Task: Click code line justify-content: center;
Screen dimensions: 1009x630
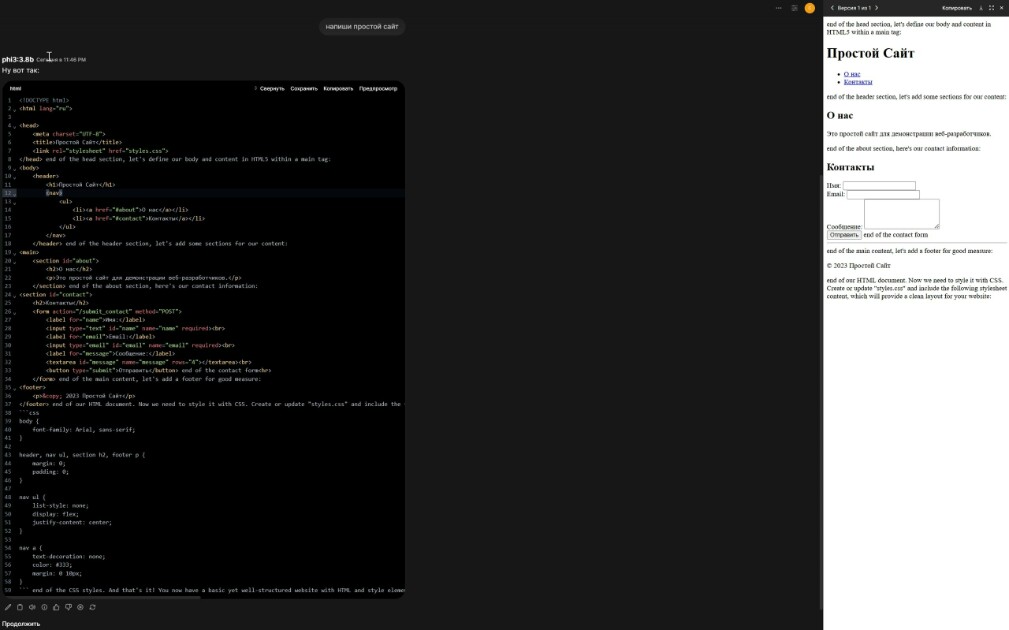Action: click(72, 522)
